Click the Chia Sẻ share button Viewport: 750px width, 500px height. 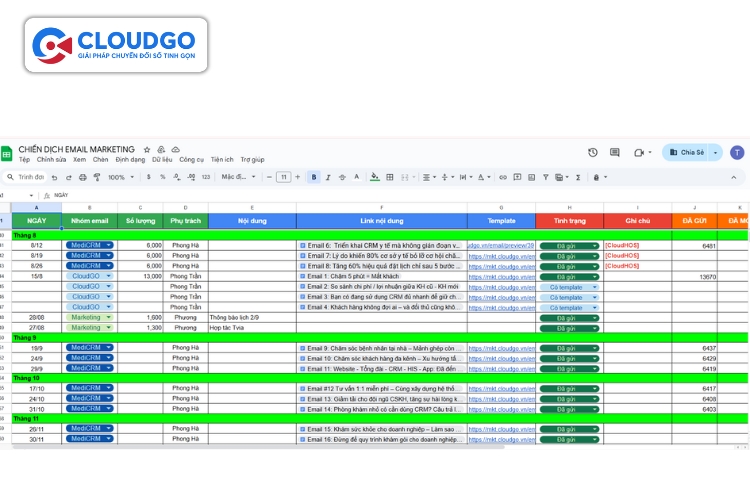pyautogui.click(x=692, y=153)
